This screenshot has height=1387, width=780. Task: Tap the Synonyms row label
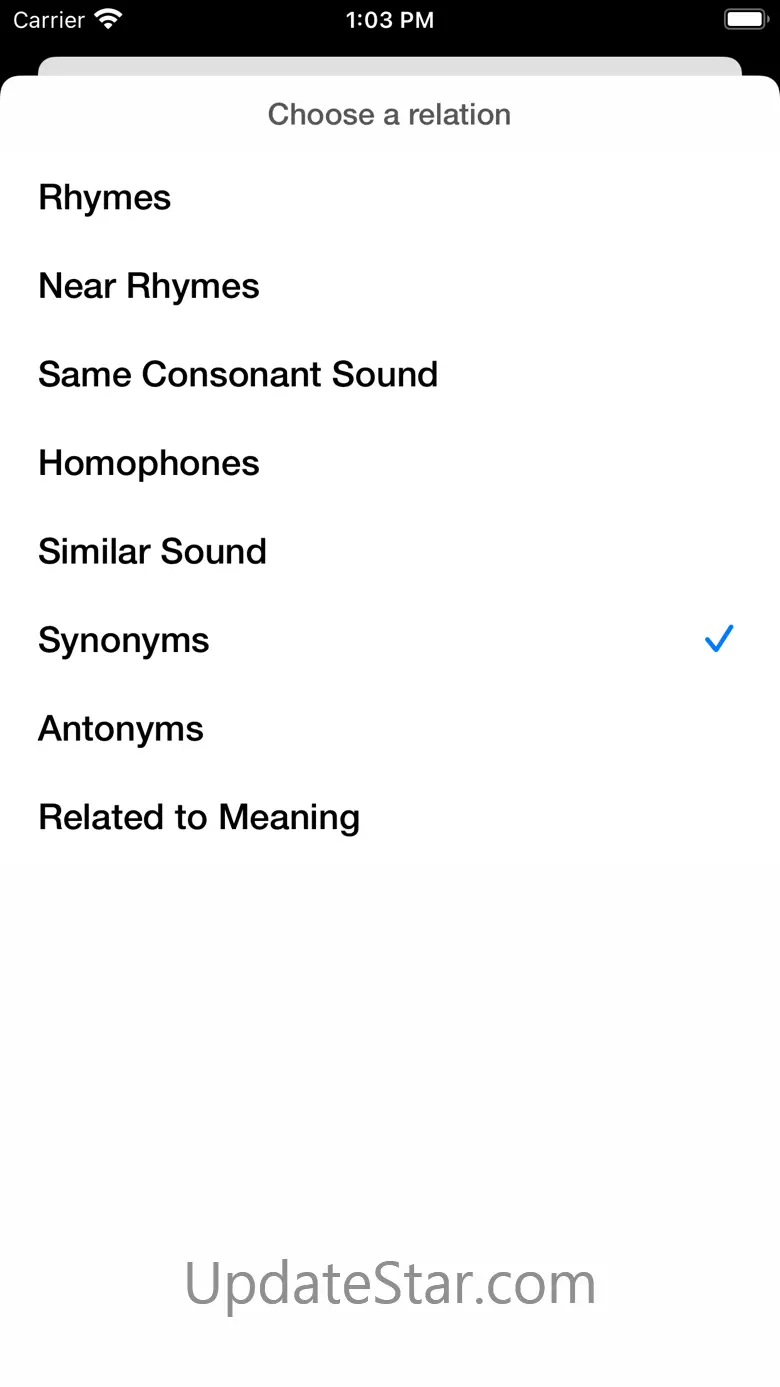click(124, 641)
